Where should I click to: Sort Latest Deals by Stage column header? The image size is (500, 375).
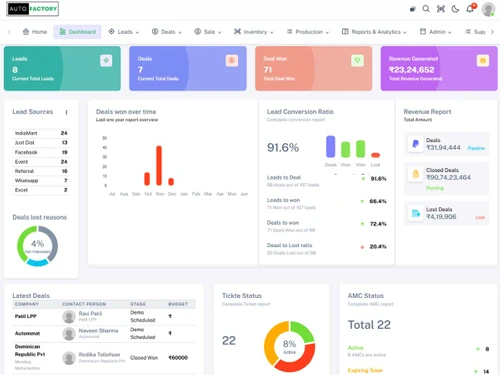coord(138,304)
